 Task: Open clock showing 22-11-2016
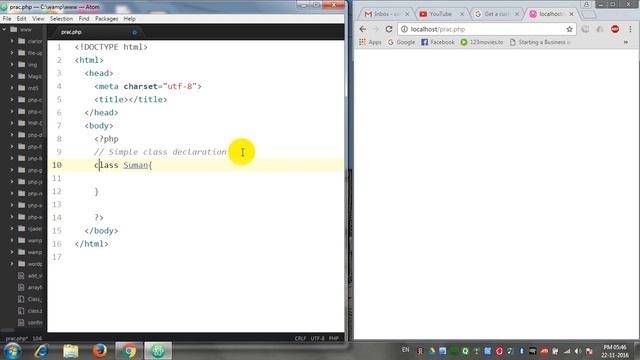(x=615, y=351)
